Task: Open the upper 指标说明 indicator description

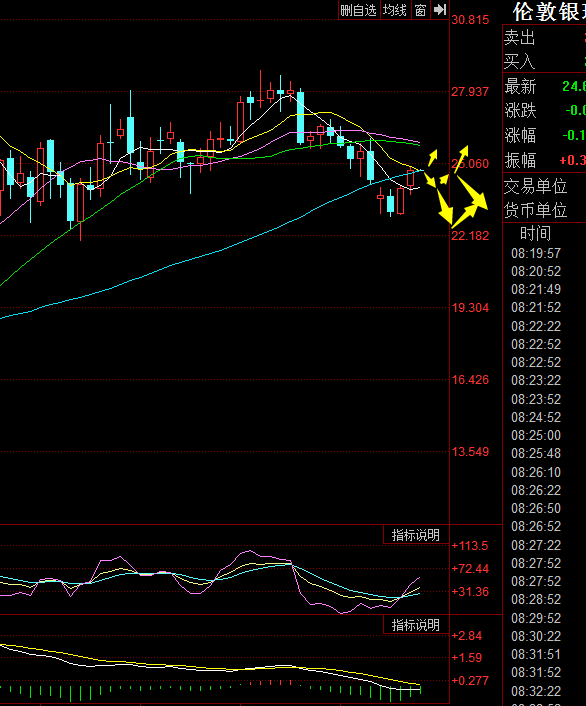Action: (415, 535)
